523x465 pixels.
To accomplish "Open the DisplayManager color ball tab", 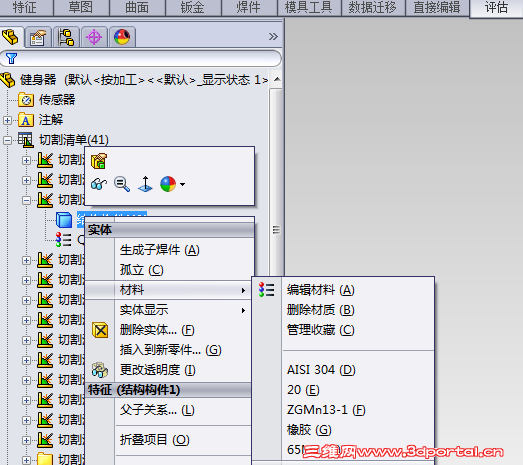I will (122, 37).
